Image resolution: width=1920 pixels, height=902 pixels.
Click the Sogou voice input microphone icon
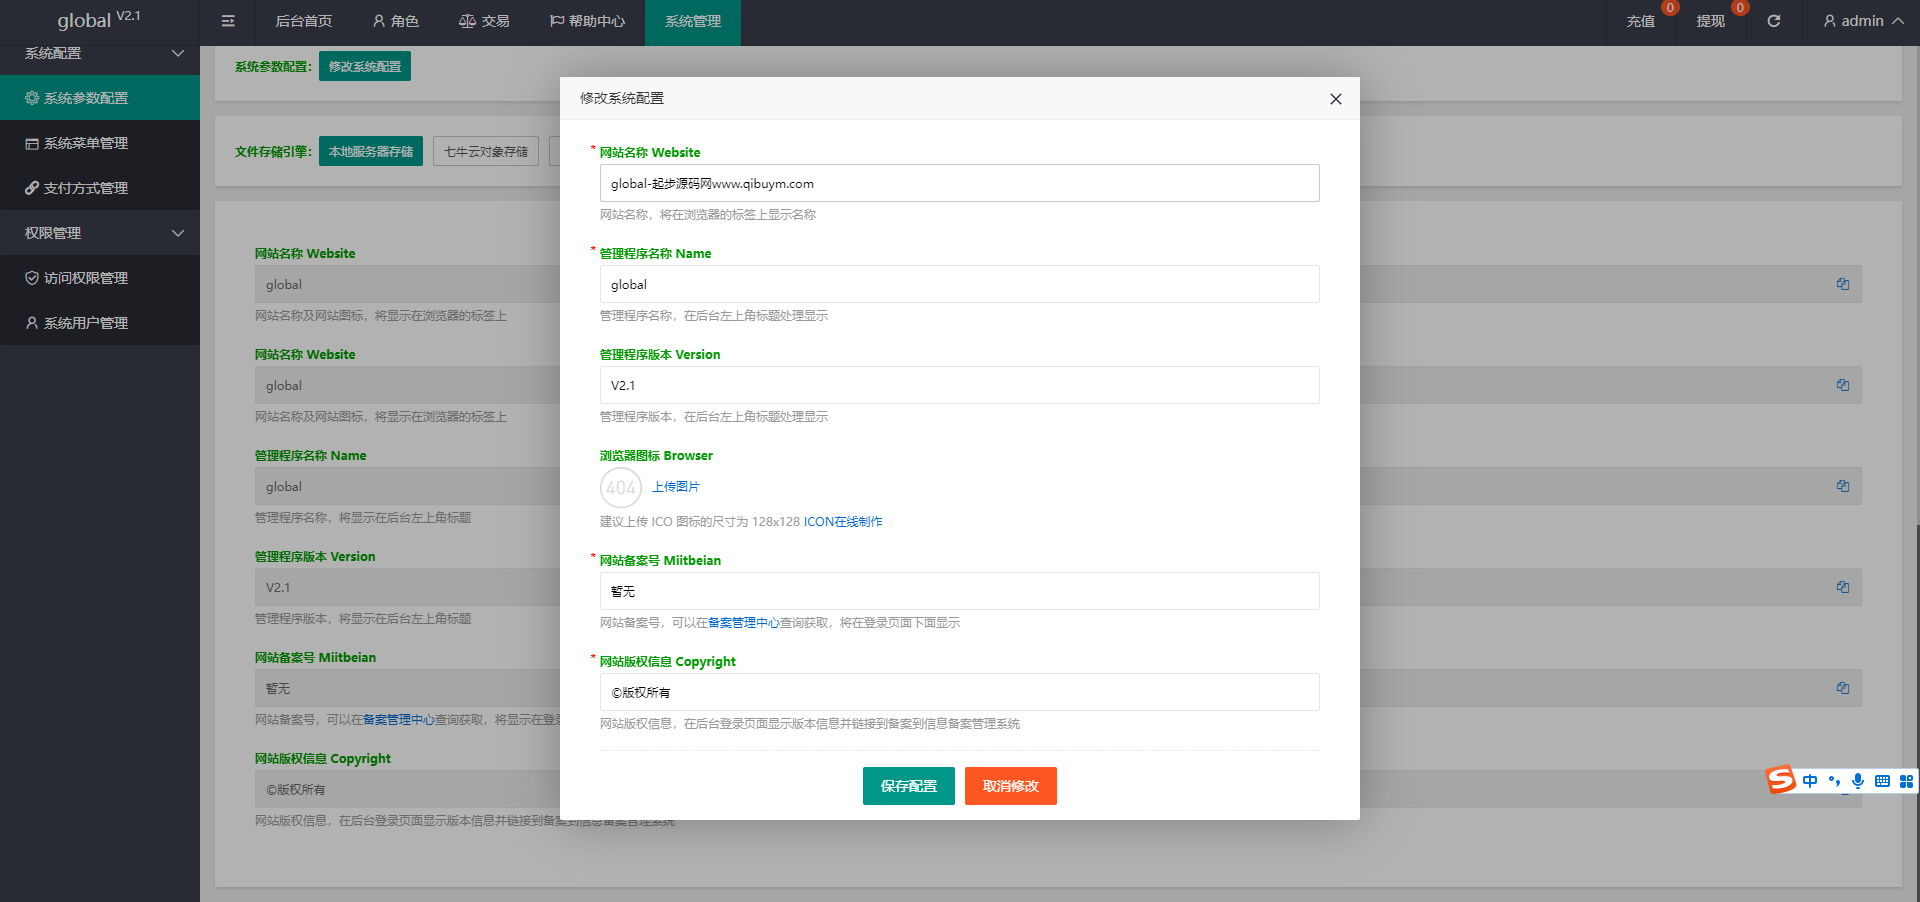[x=1858, y=781]
